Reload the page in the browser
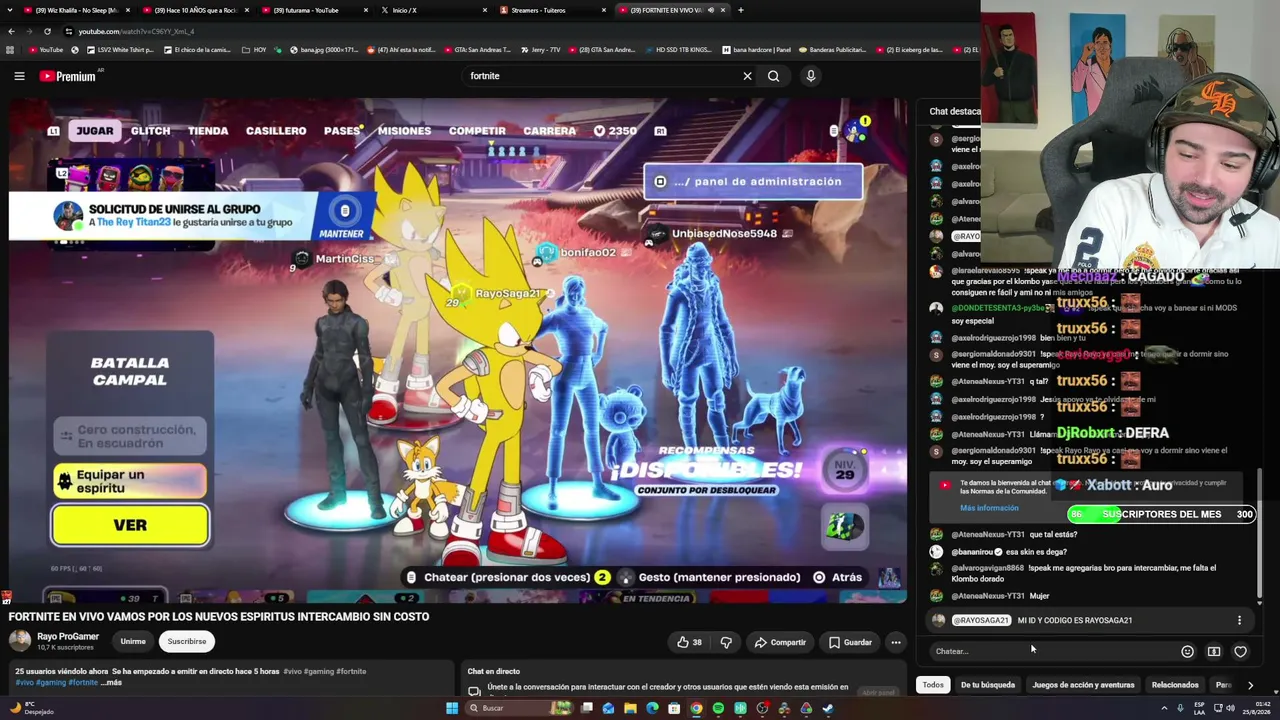 click(x=48, y=31)
